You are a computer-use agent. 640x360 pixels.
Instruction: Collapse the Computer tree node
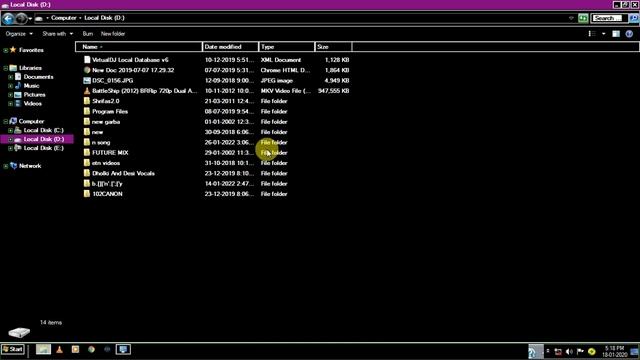[5, 122]
